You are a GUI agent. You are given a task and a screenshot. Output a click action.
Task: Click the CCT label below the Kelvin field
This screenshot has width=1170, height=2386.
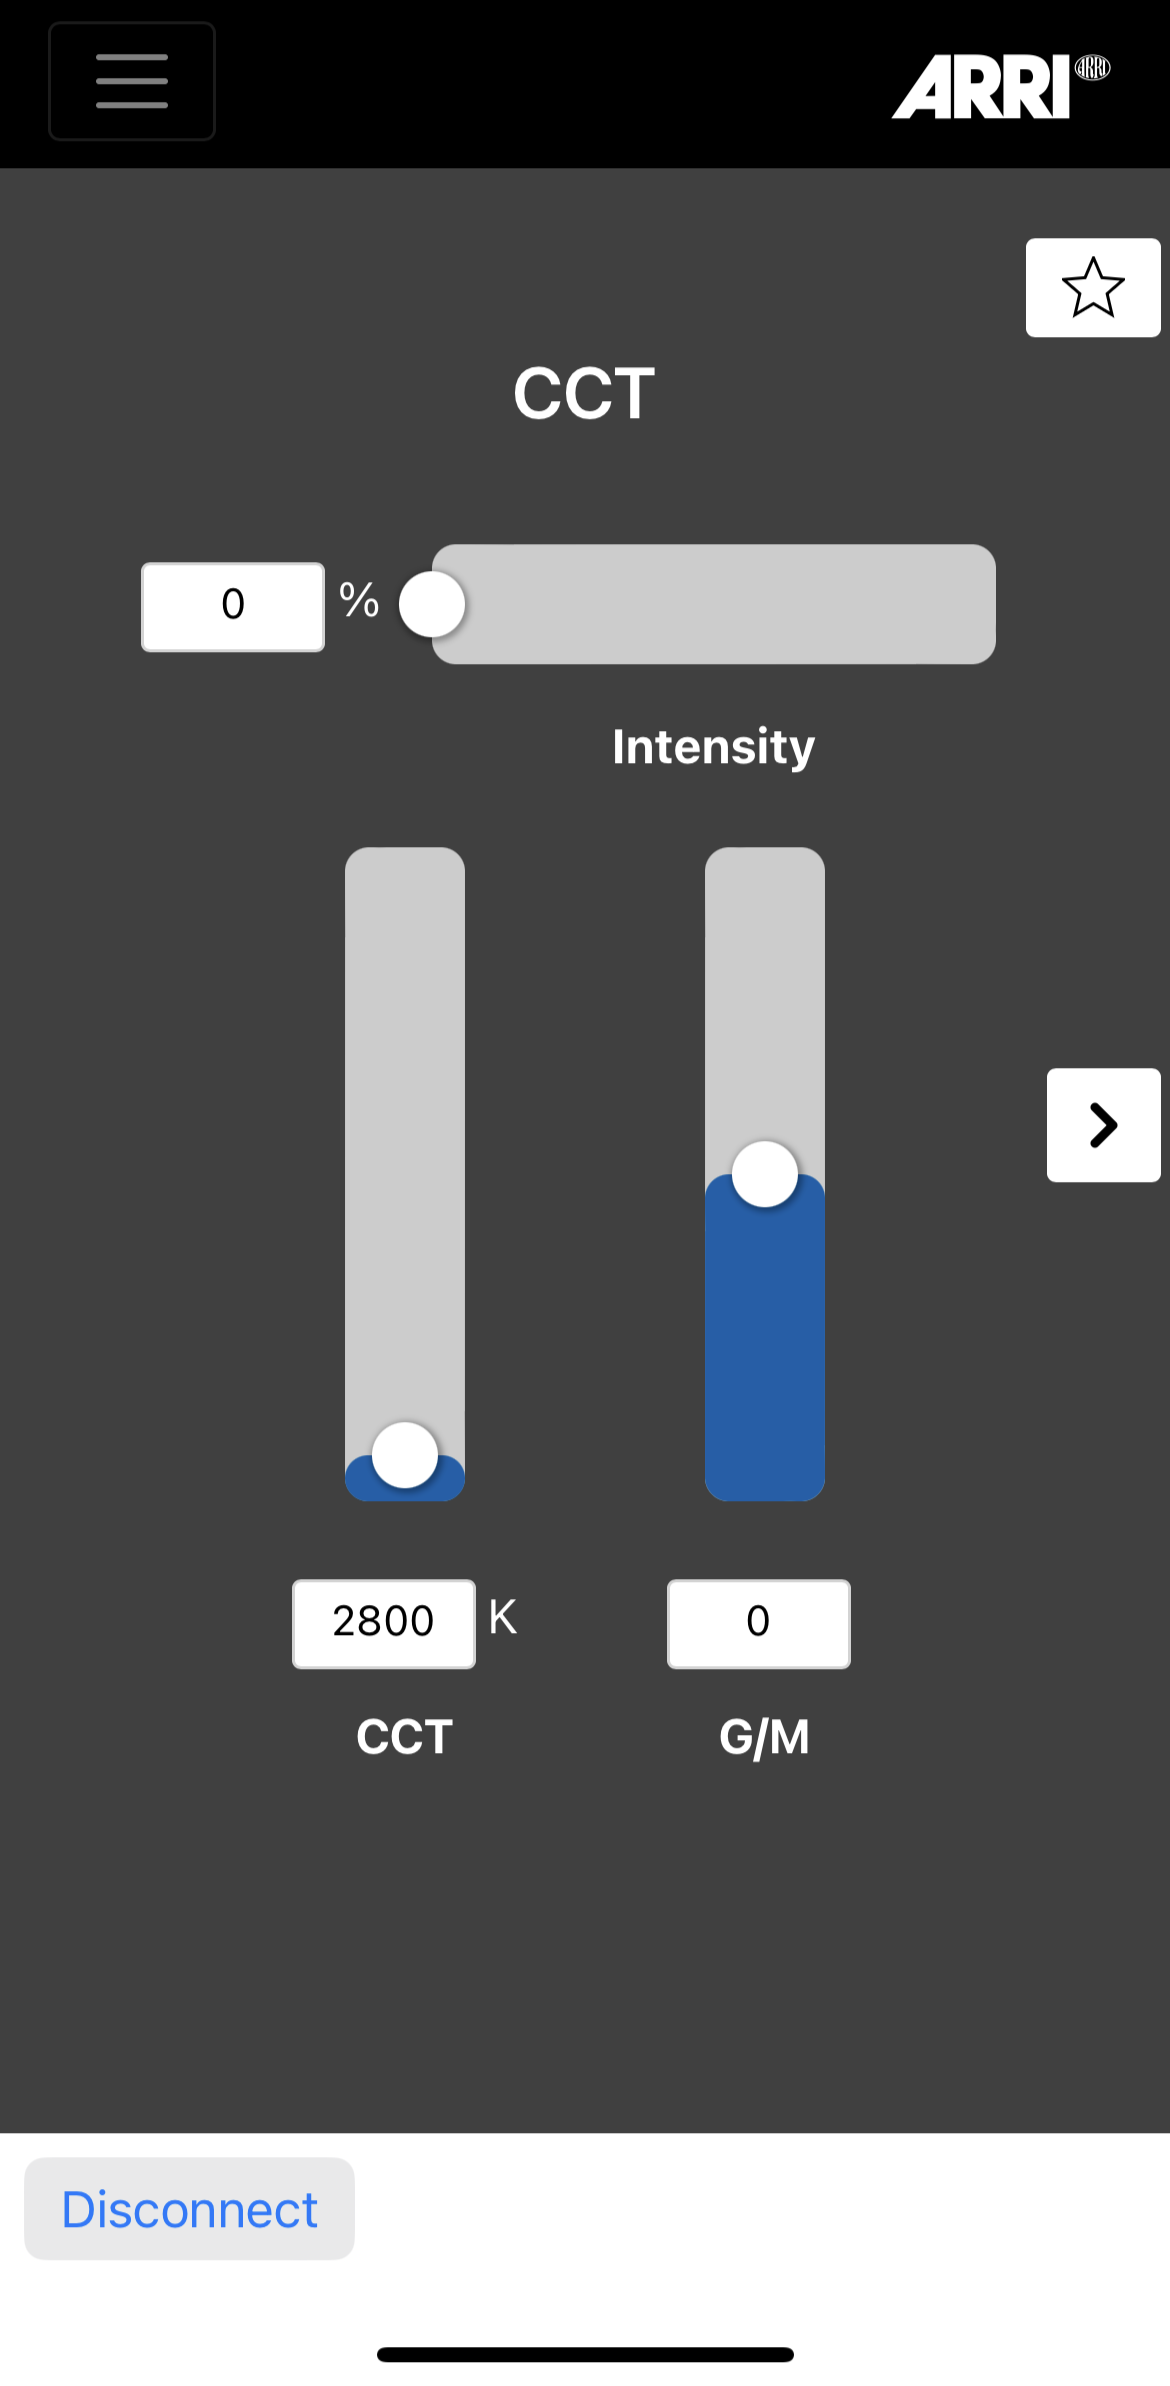405,1737
